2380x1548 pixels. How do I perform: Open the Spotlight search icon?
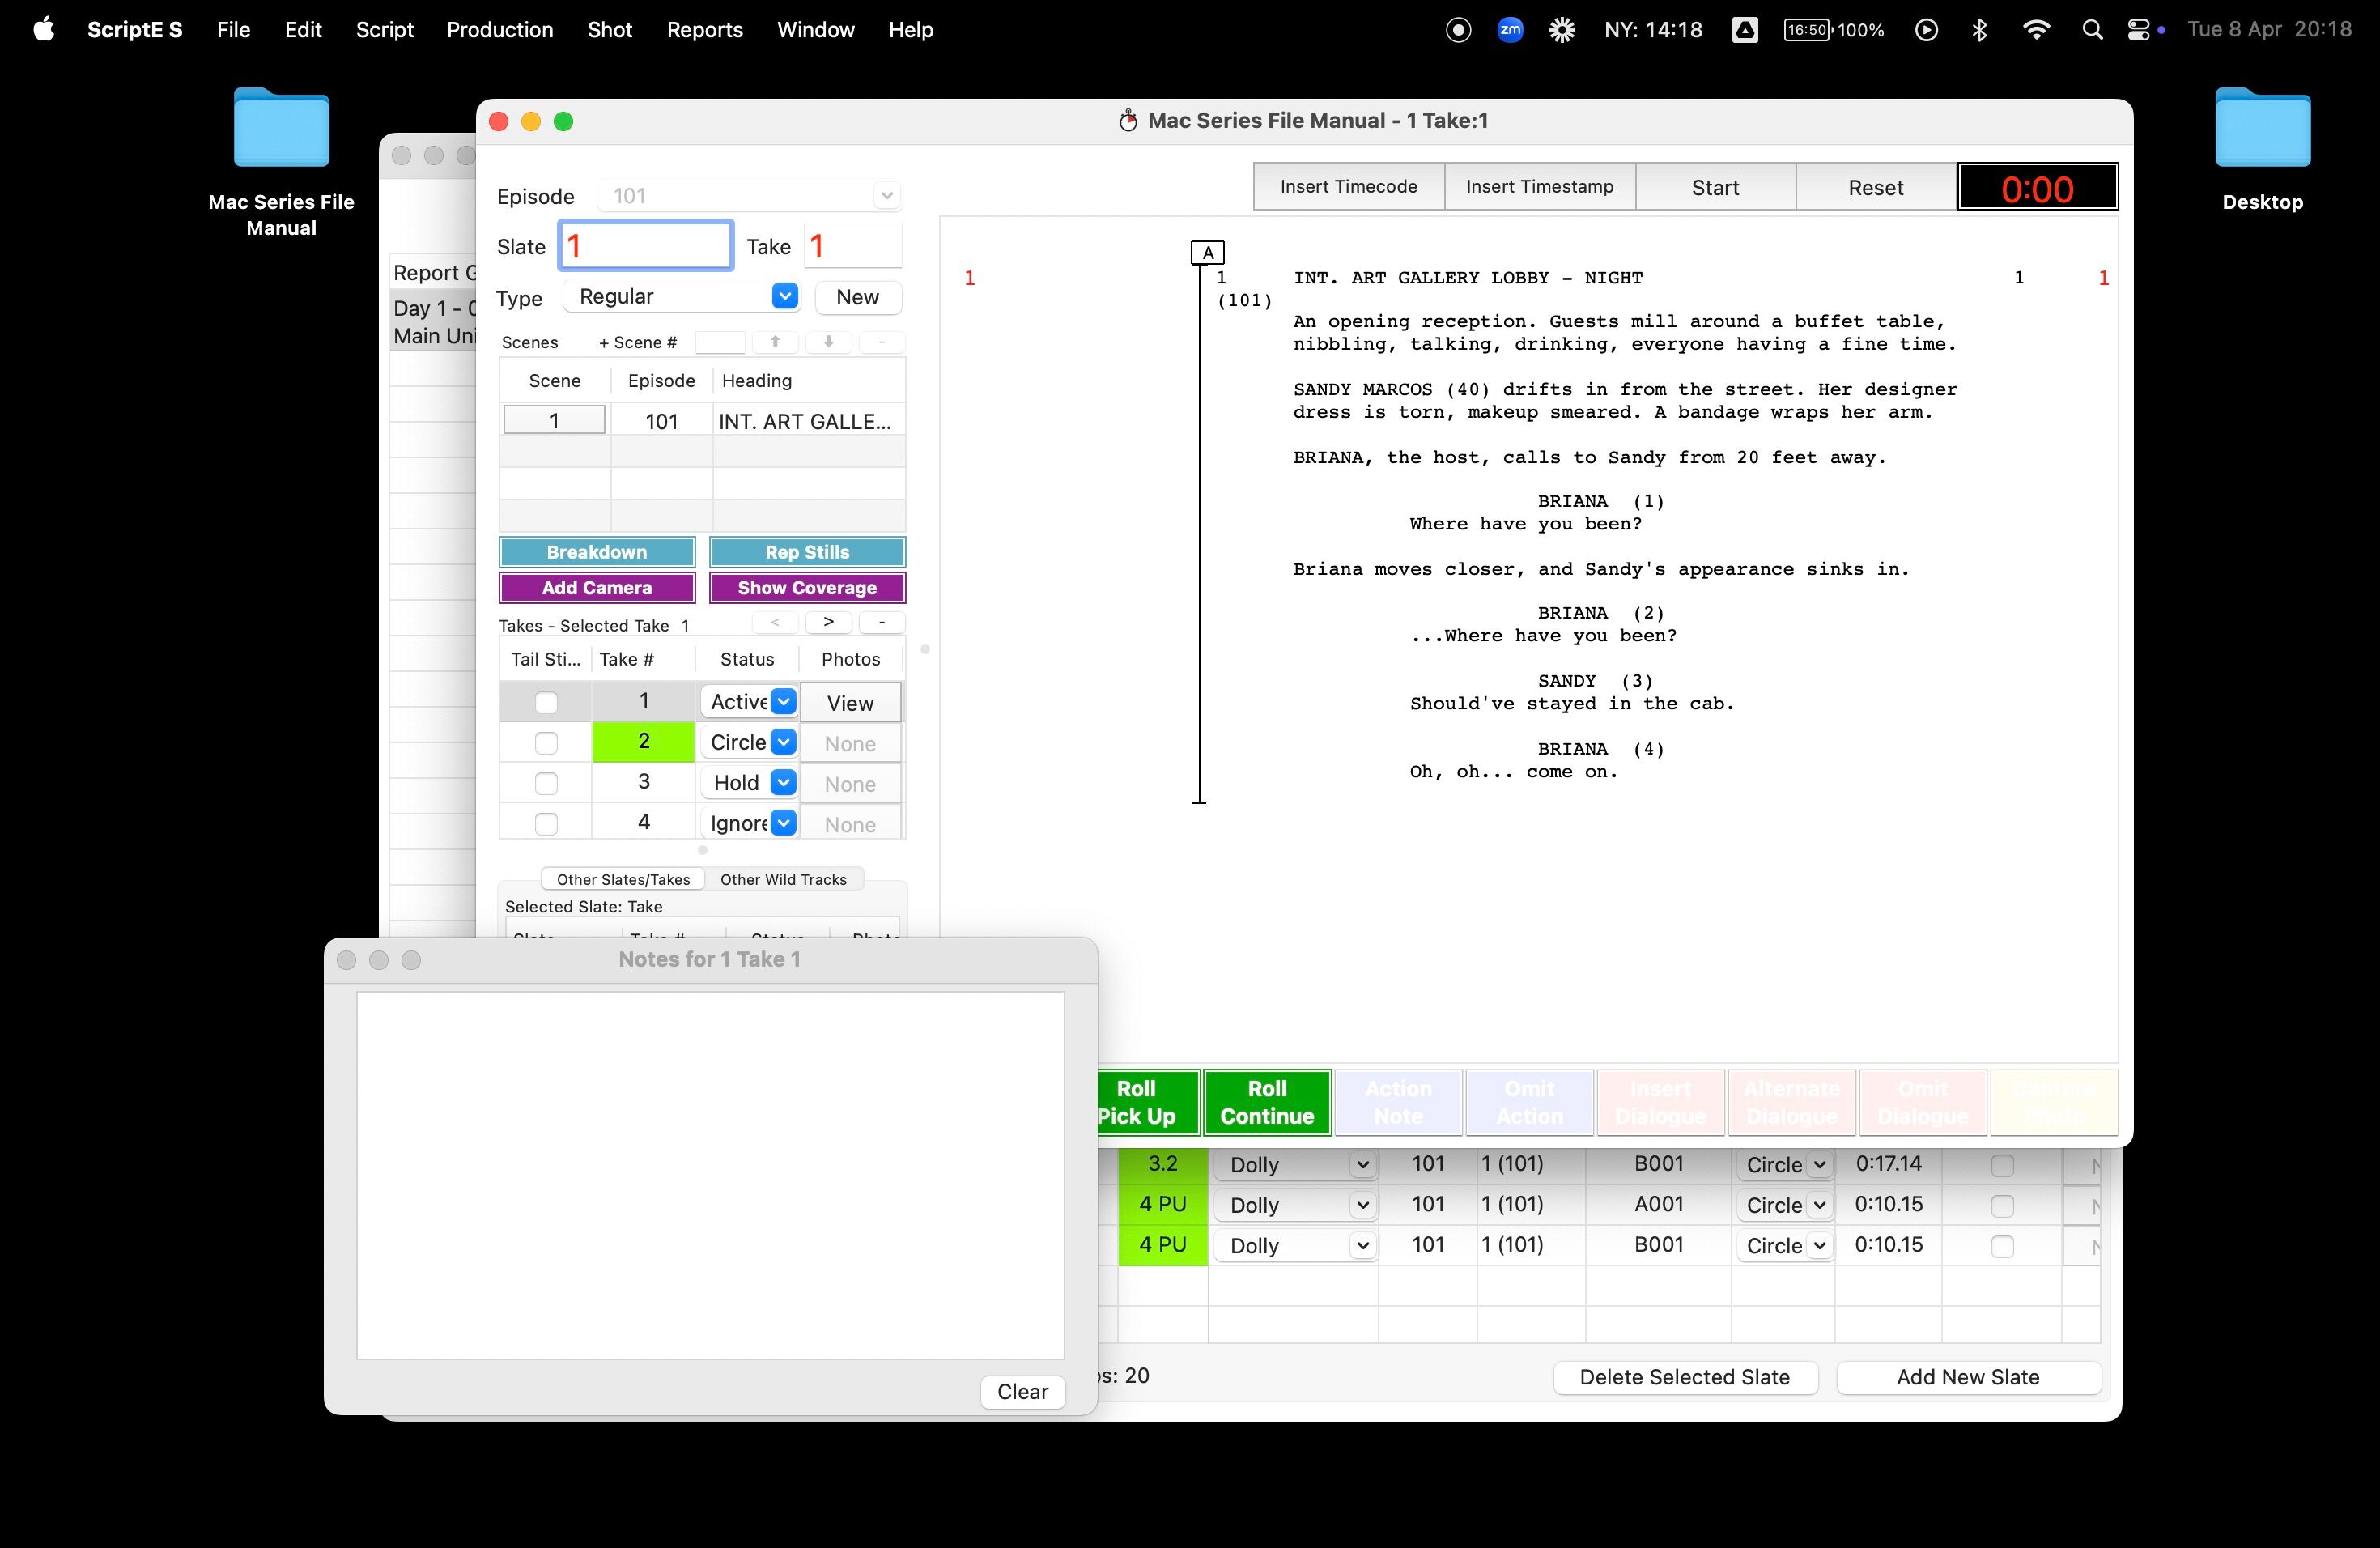pos(2092,30)
